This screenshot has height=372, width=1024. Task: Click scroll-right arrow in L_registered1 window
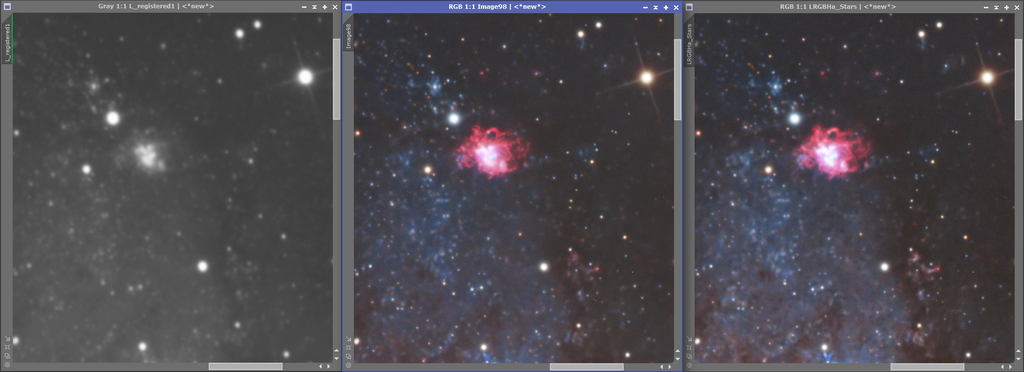click(327, 367)
